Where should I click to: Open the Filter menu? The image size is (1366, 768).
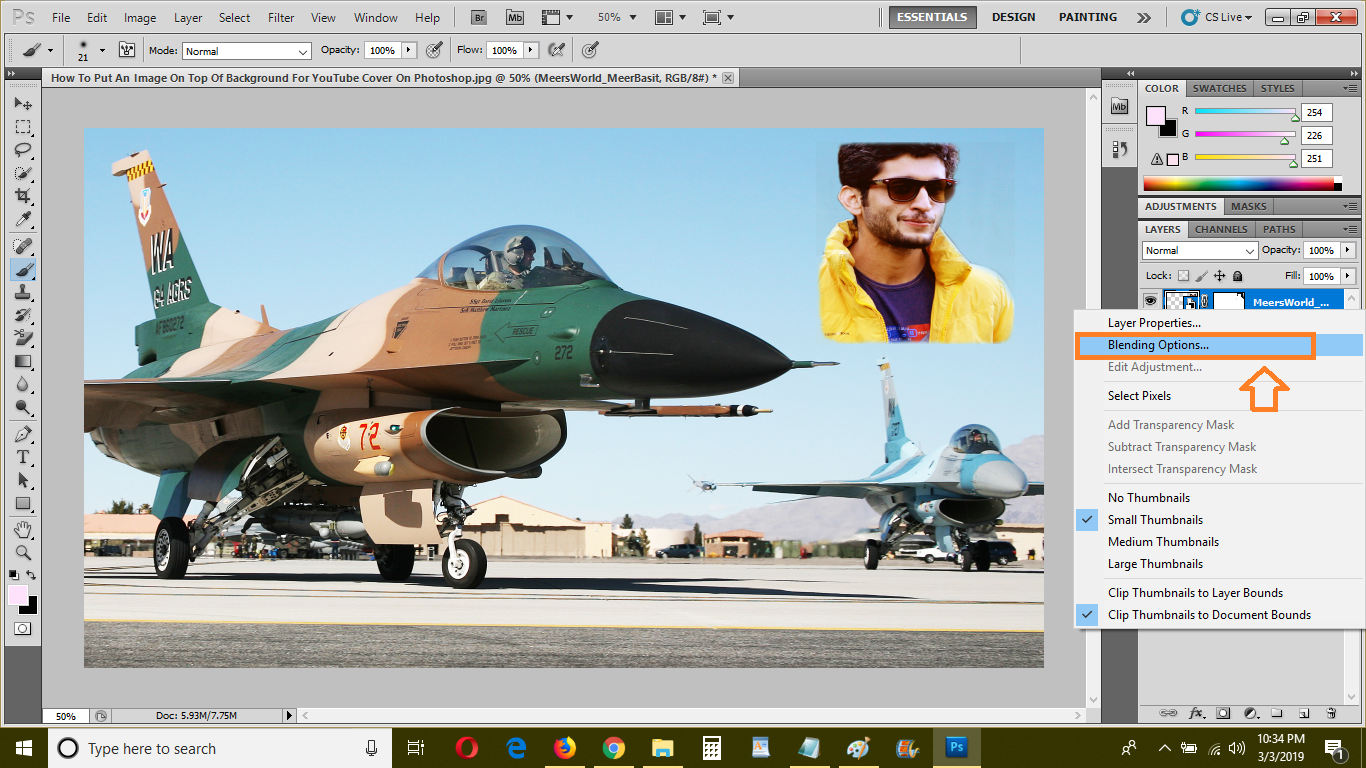click(282, 18)
